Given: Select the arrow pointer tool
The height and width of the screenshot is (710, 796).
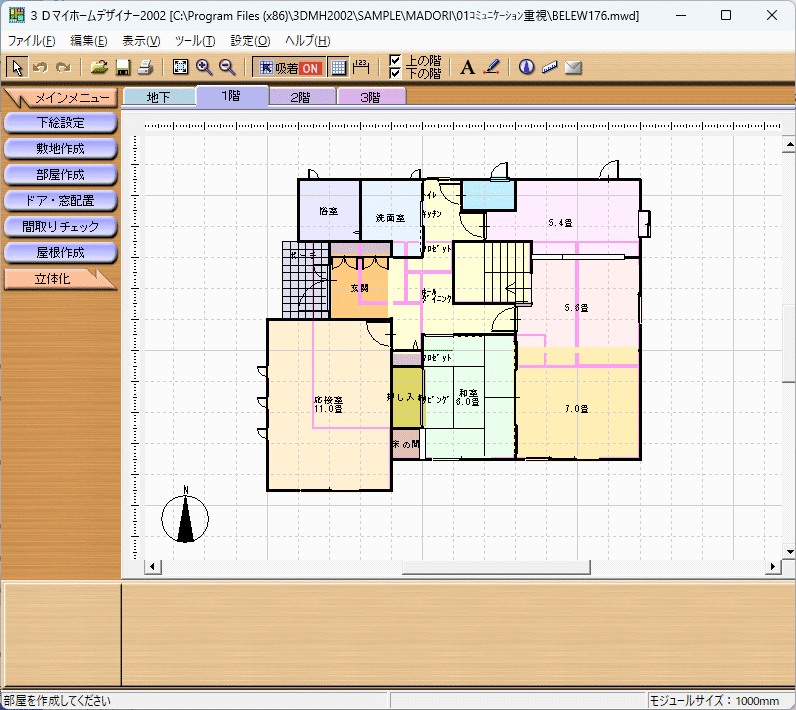Looking at the screenshot, I should (16, 67).
